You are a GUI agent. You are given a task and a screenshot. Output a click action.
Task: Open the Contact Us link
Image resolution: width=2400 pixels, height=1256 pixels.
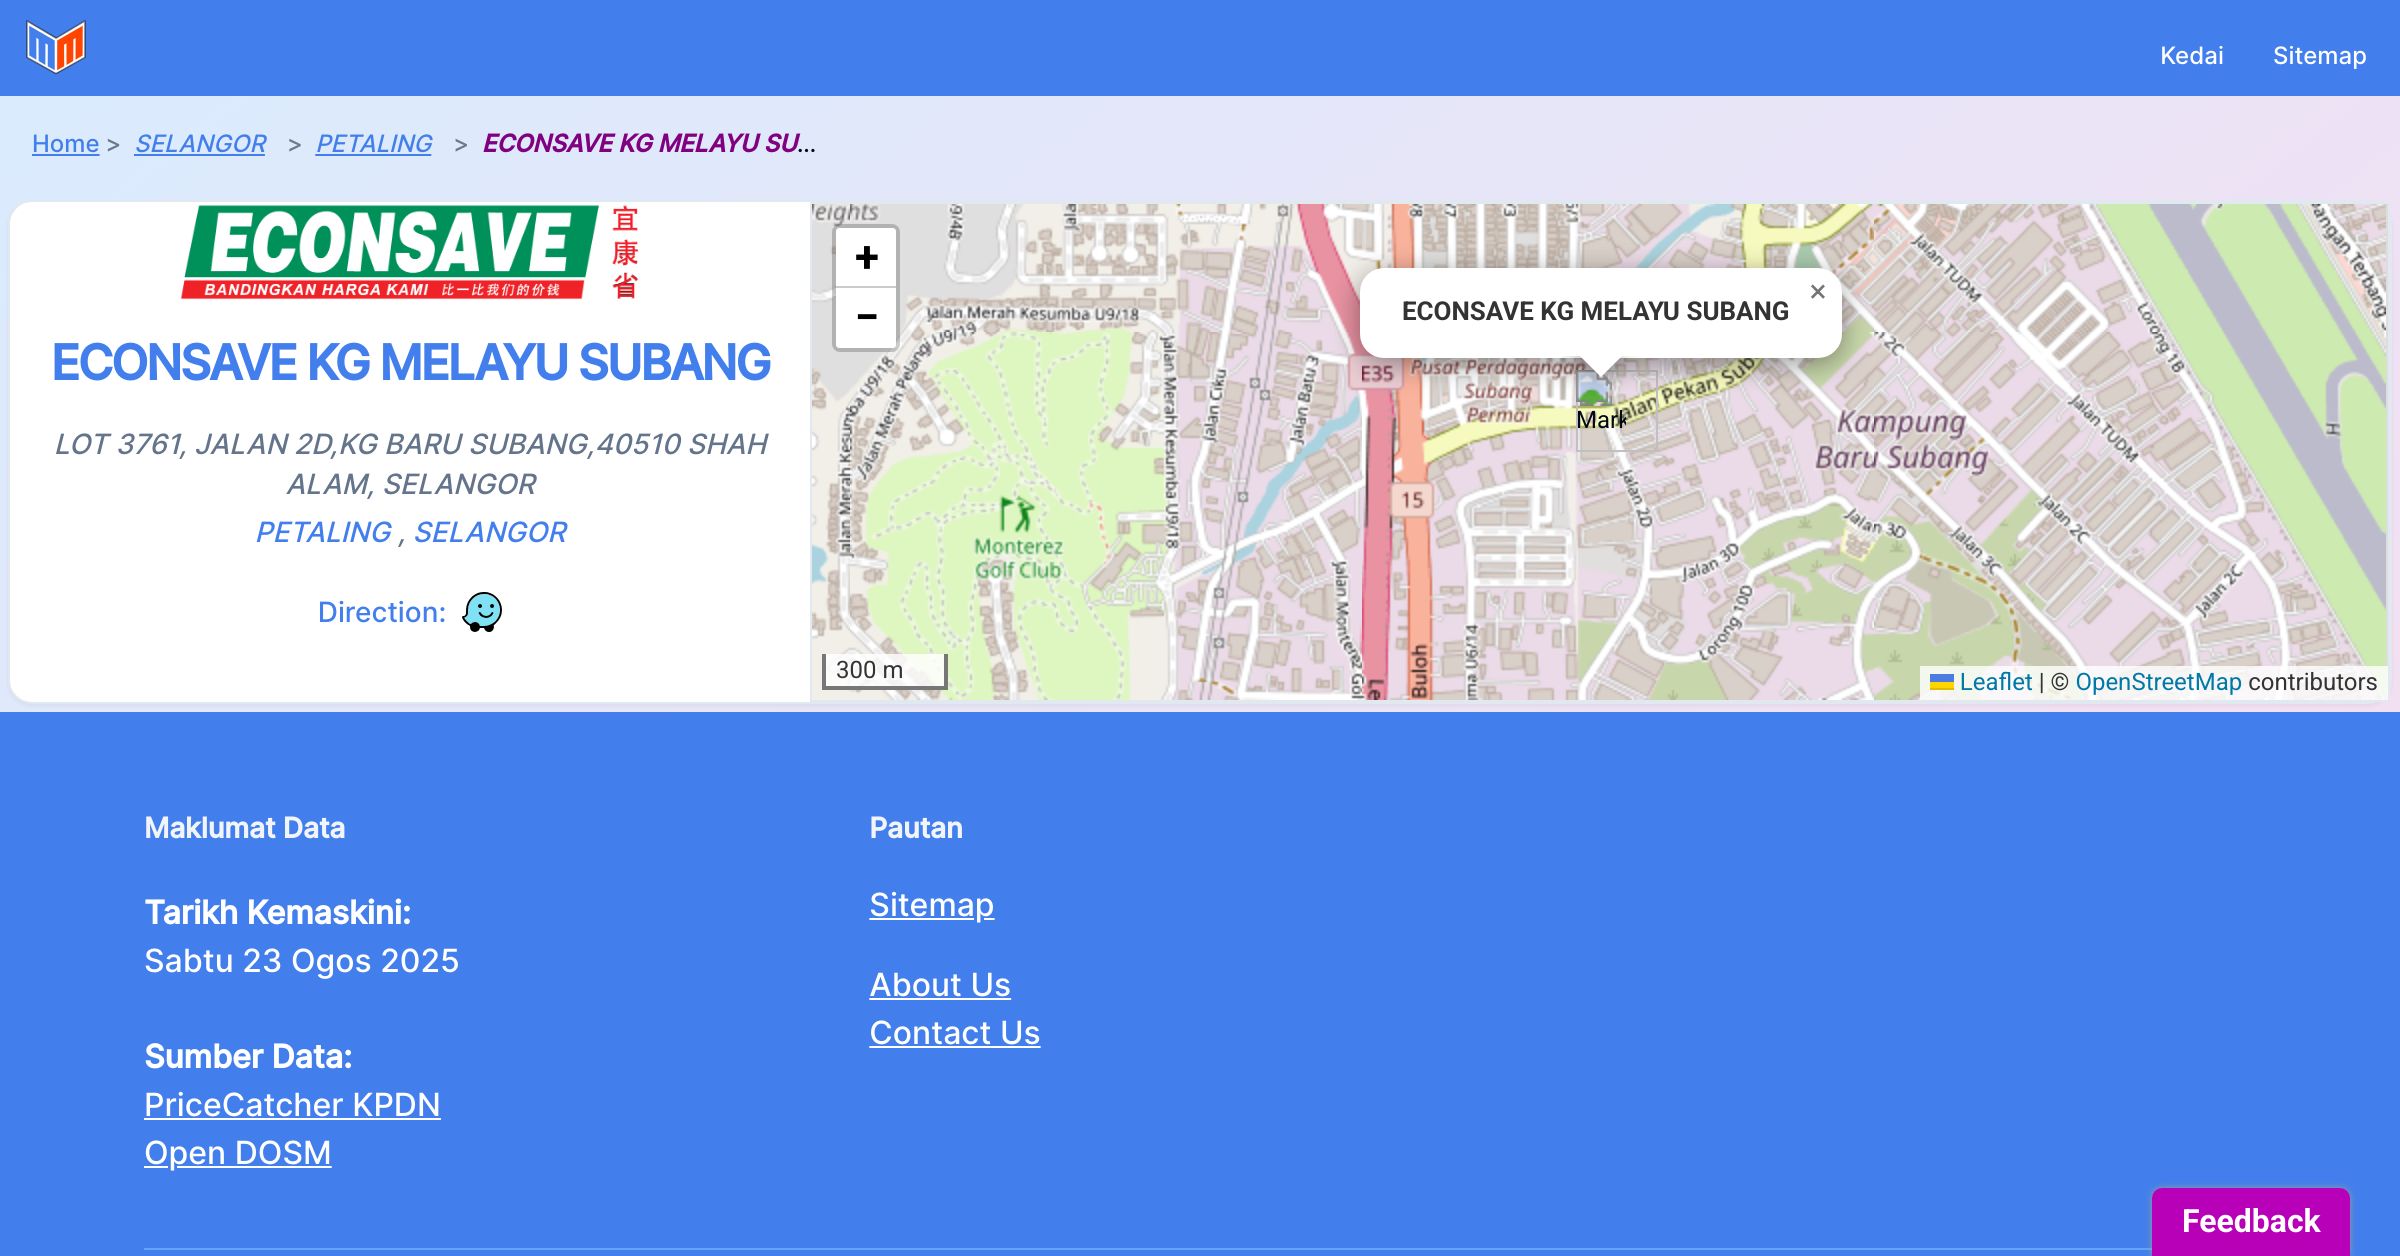[x=954, y=1033]
